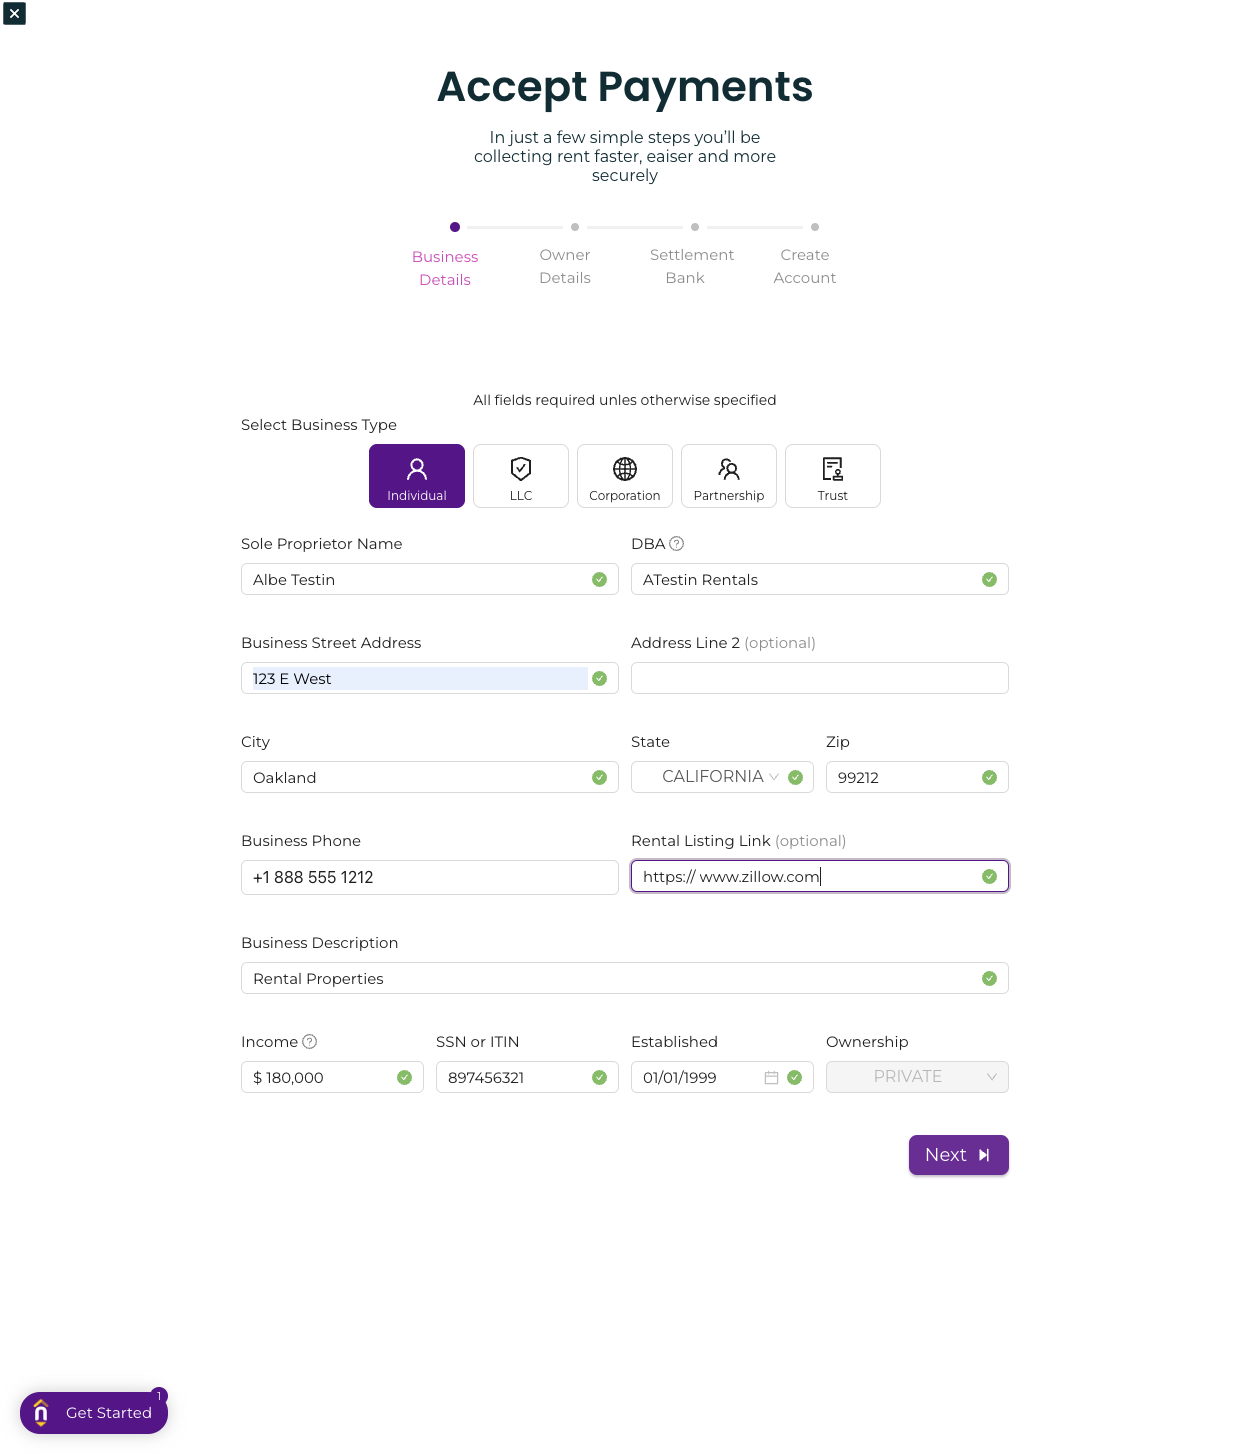Click the Zip field

tap(917, 777)
